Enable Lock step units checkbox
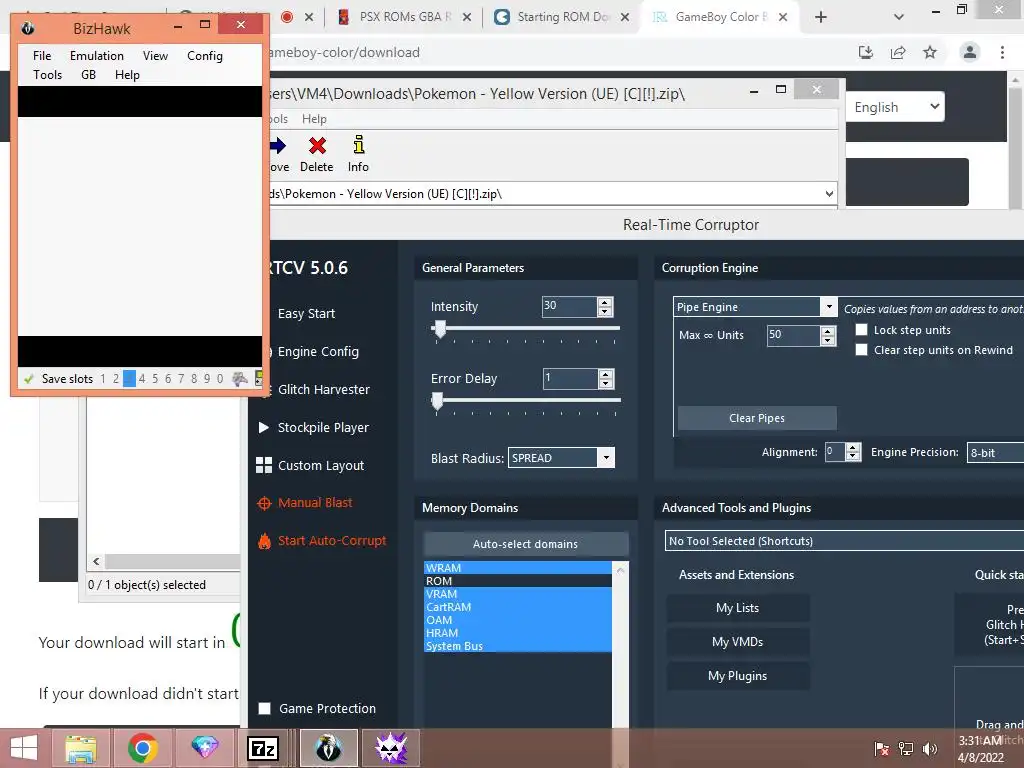1024x768 pixels. [x=861, y=330]
